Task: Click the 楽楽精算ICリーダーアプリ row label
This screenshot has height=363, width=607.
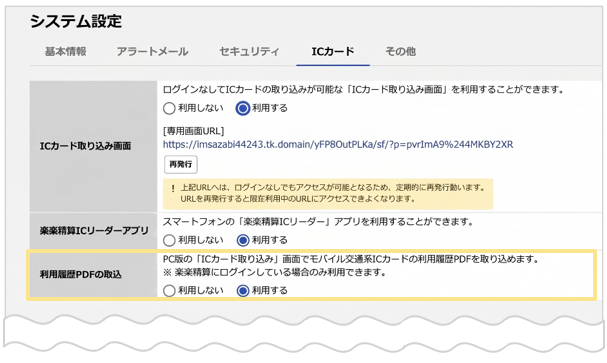Action: 94,231
